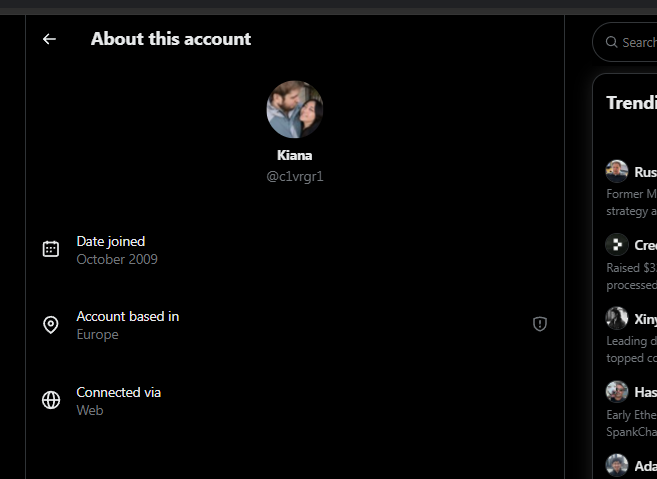657x479 pixels.
Task: Open trending avatar next to 'Ada'
Action: click(617, 465)
